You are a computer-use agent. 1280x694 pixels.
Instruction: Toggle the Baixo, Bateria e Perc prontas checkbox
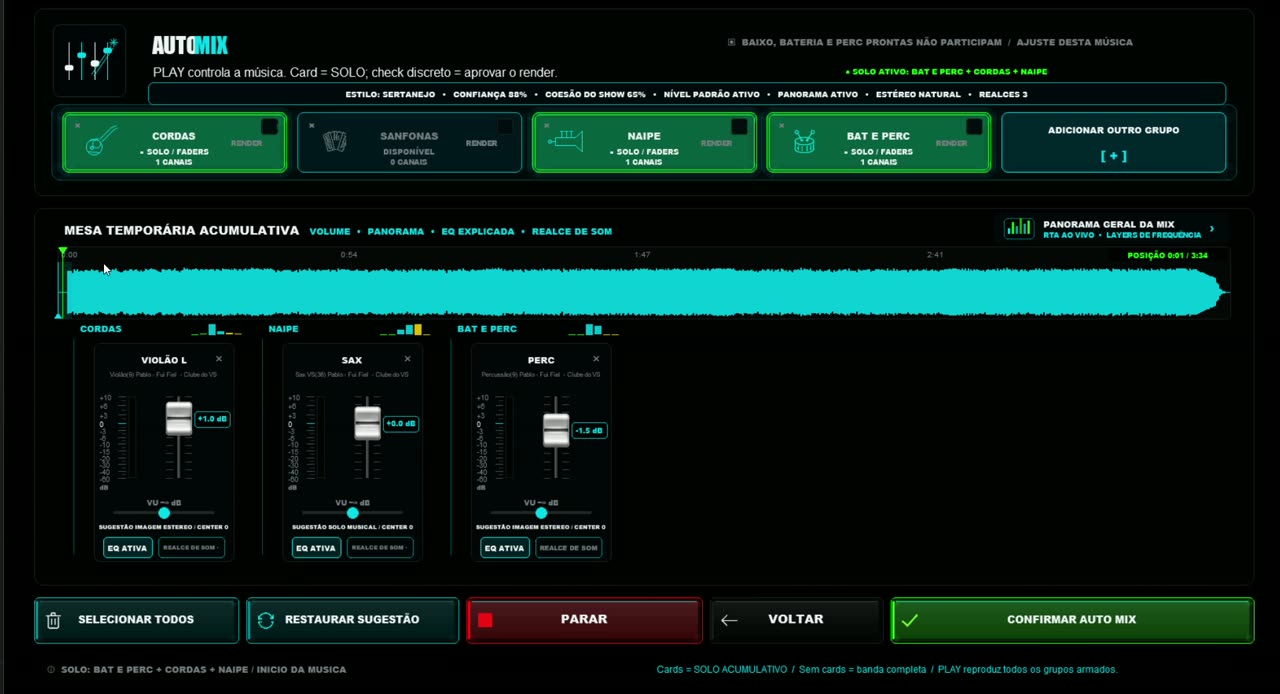[732, 42]
